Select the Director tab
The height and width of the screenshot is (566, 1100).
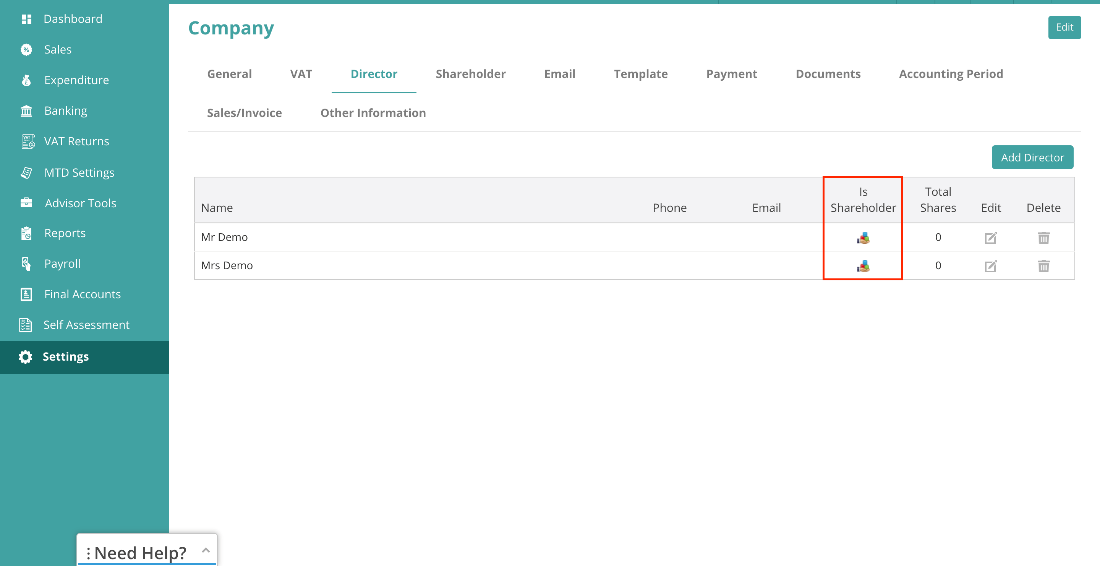(374, 74)
